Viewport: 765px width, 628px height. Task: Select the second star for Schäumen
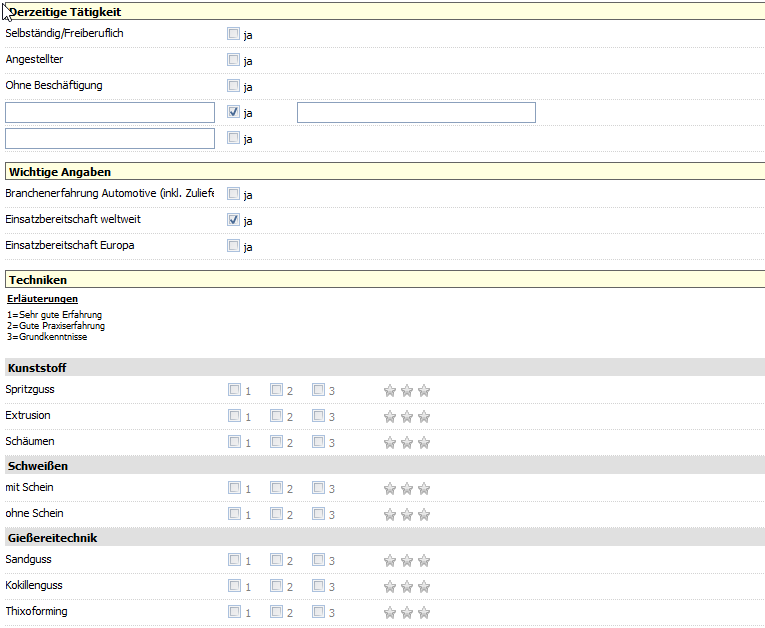(406, 442)
